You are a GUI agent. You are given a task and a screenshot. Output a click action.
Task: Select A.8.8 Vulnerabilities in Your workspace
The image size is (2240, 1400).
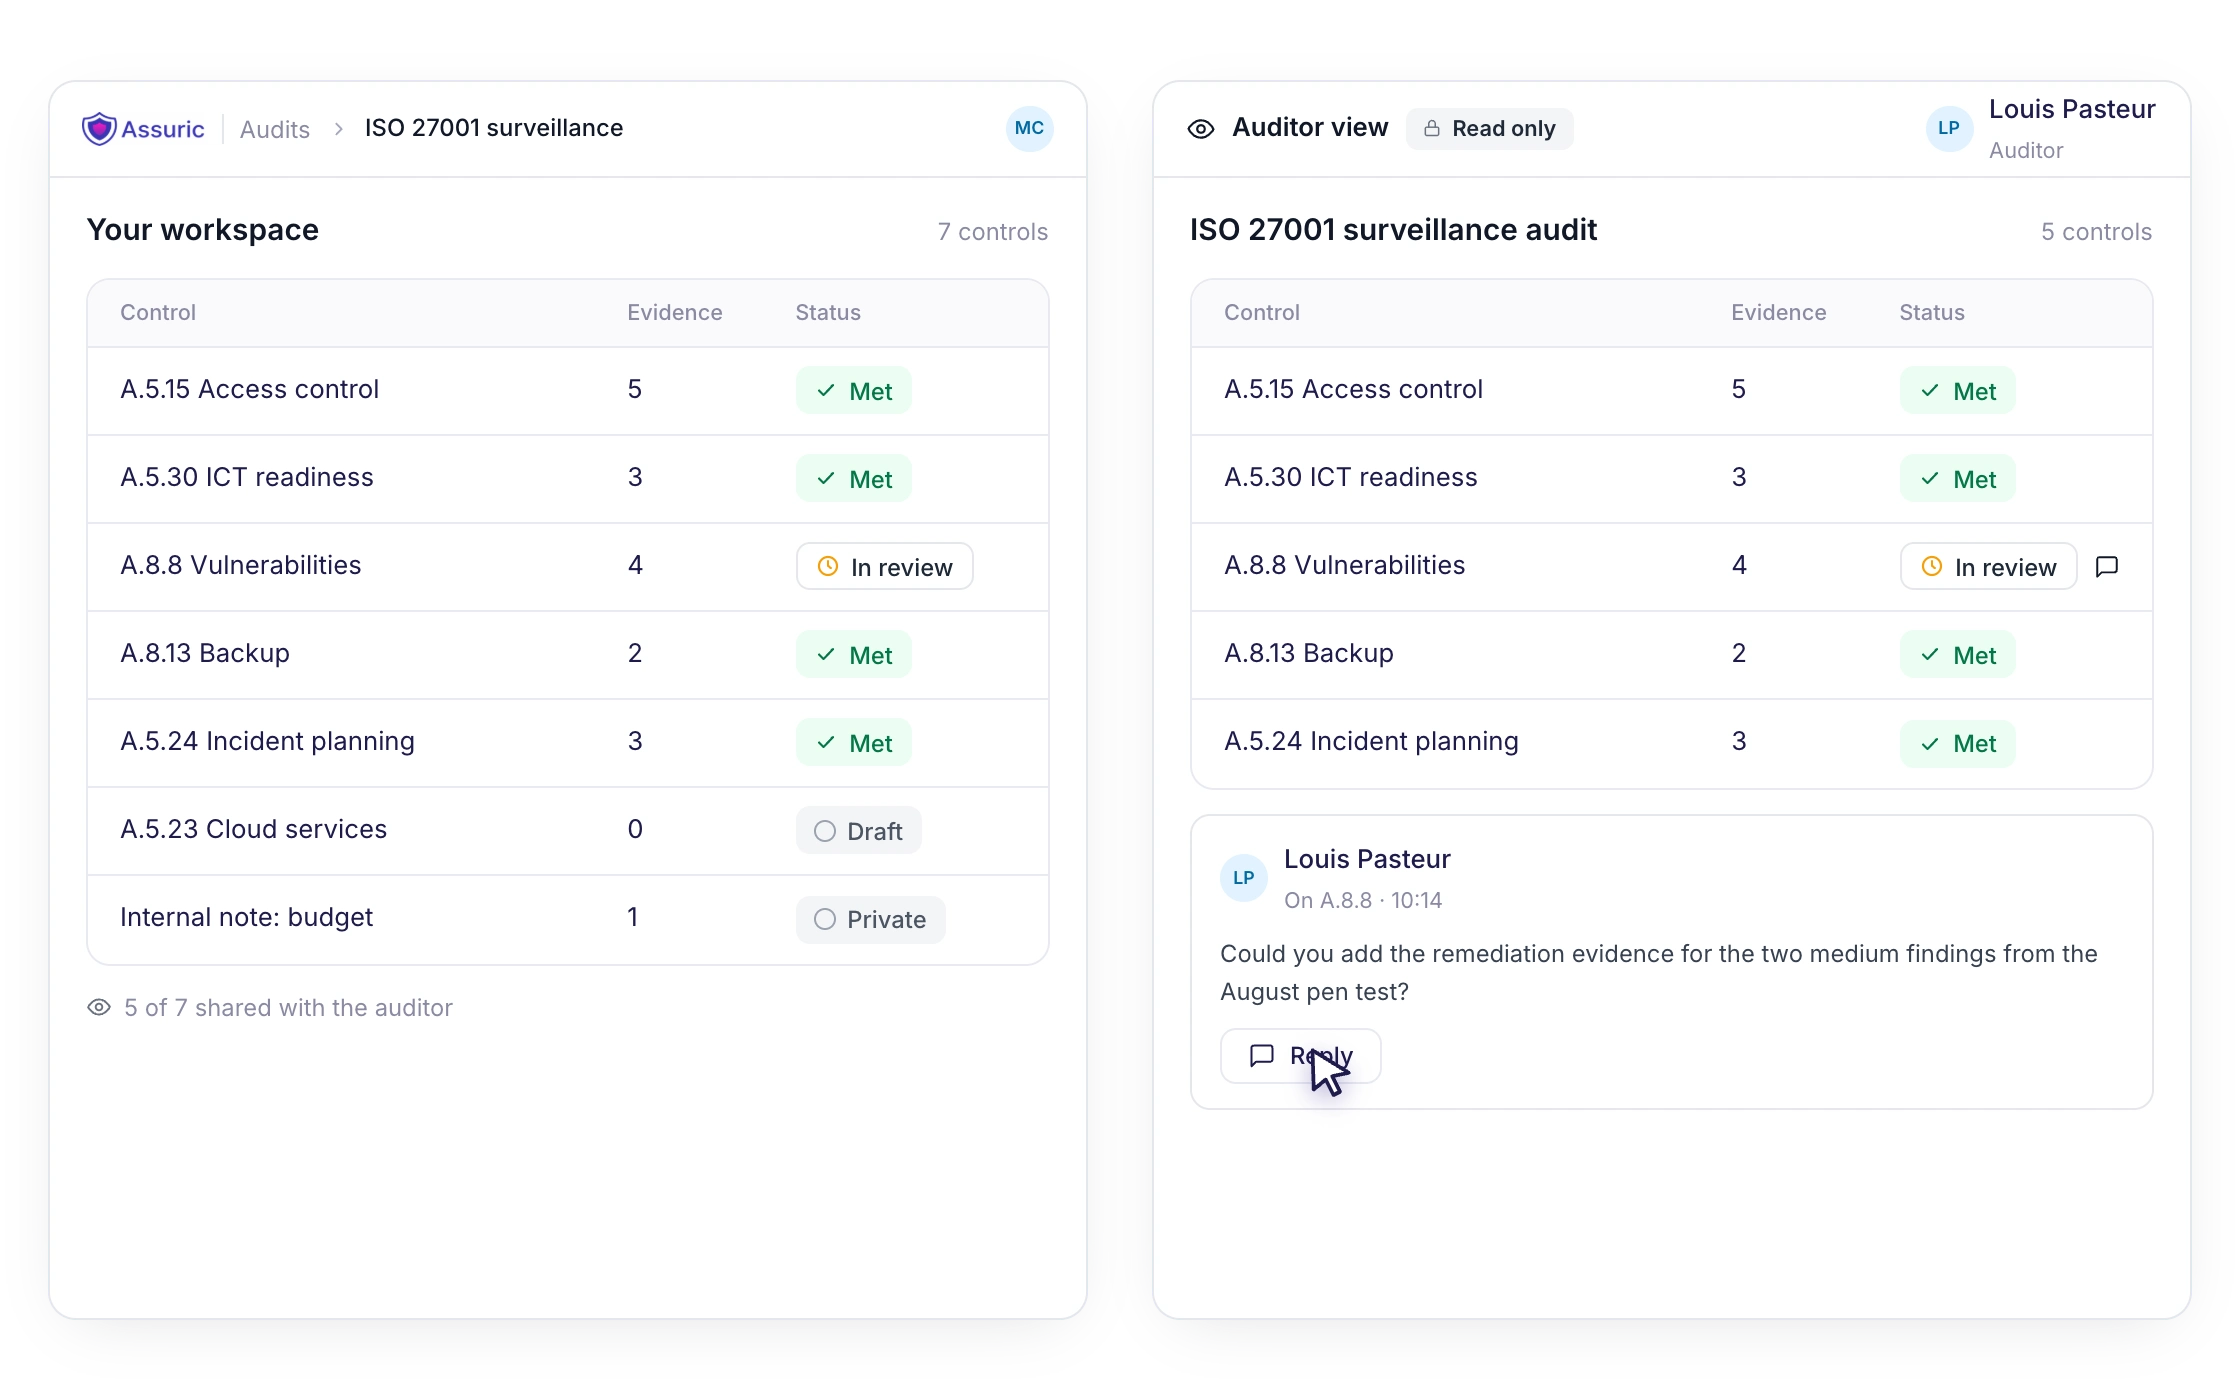click(568, 567)
